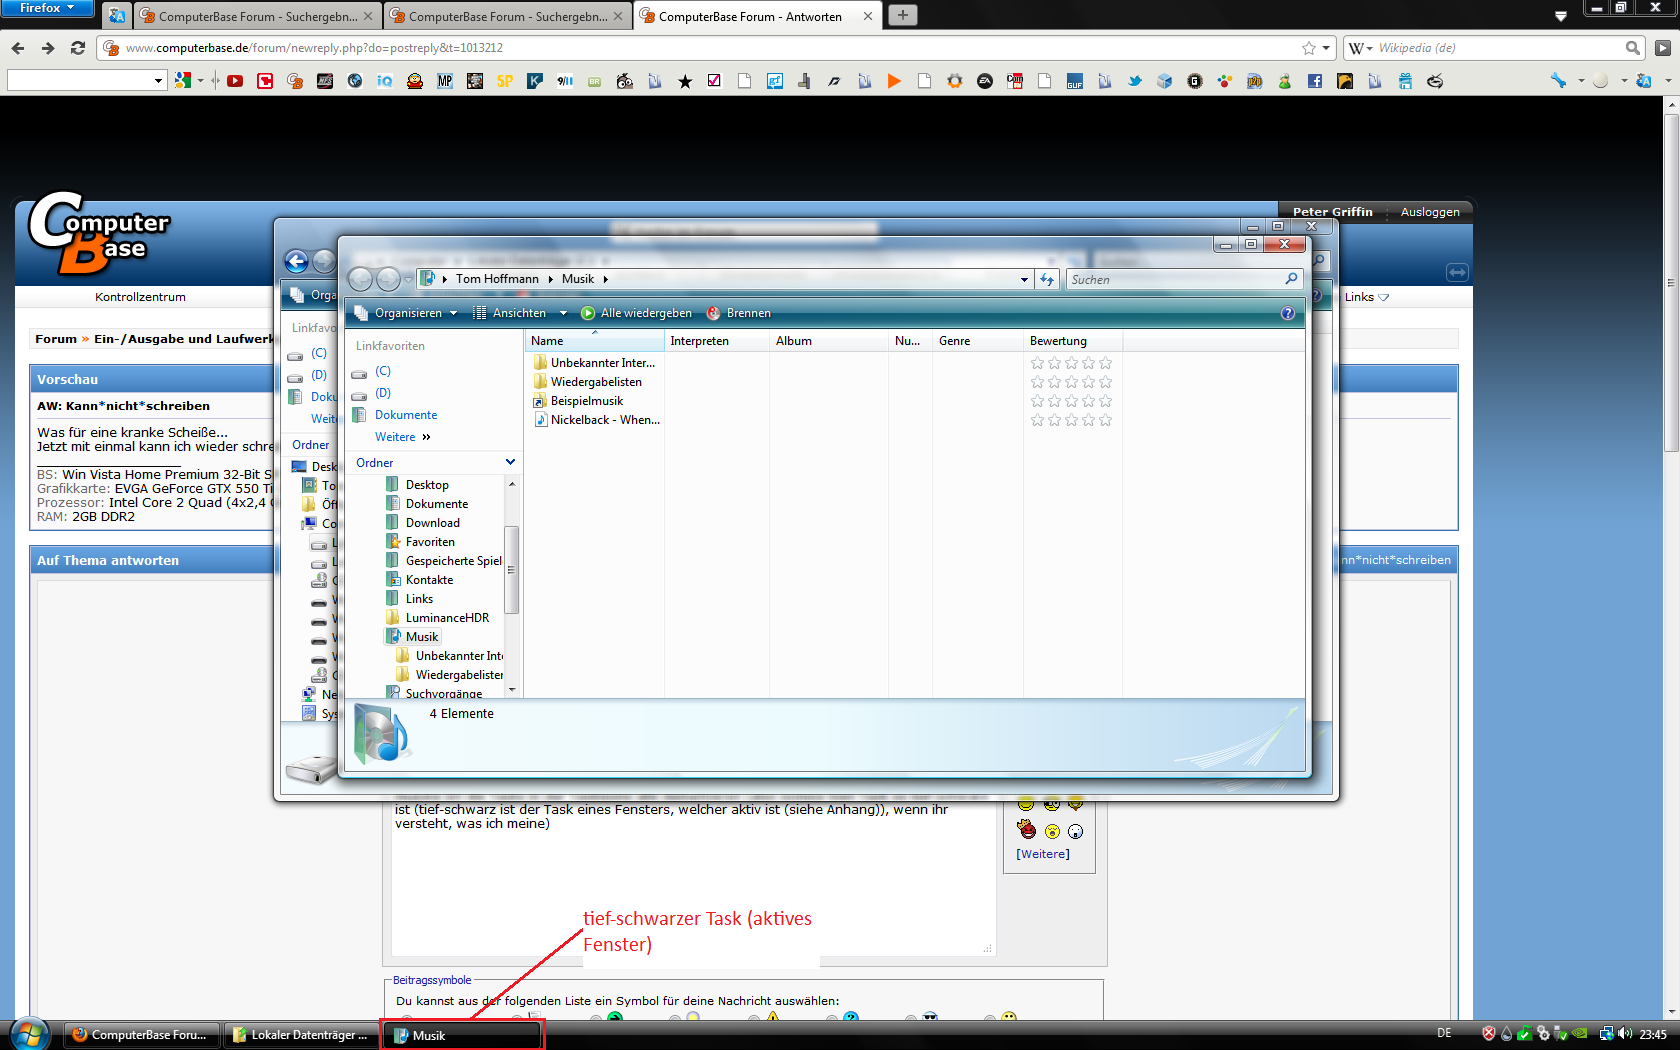The height and width of the screenshot is (1050, 1680).
Task: Open the list-all-tabs dropdown arrow
Action: pos(1561,16)
